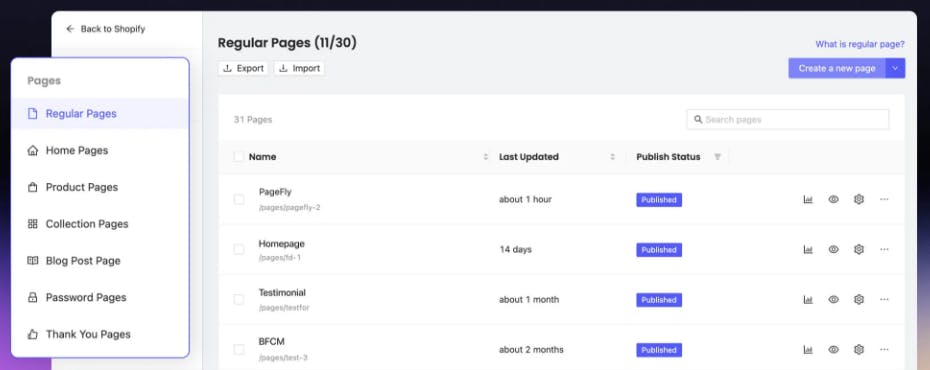The image size is (930, 370).
Task: Click the Import button
Action: tap(300, 68)
